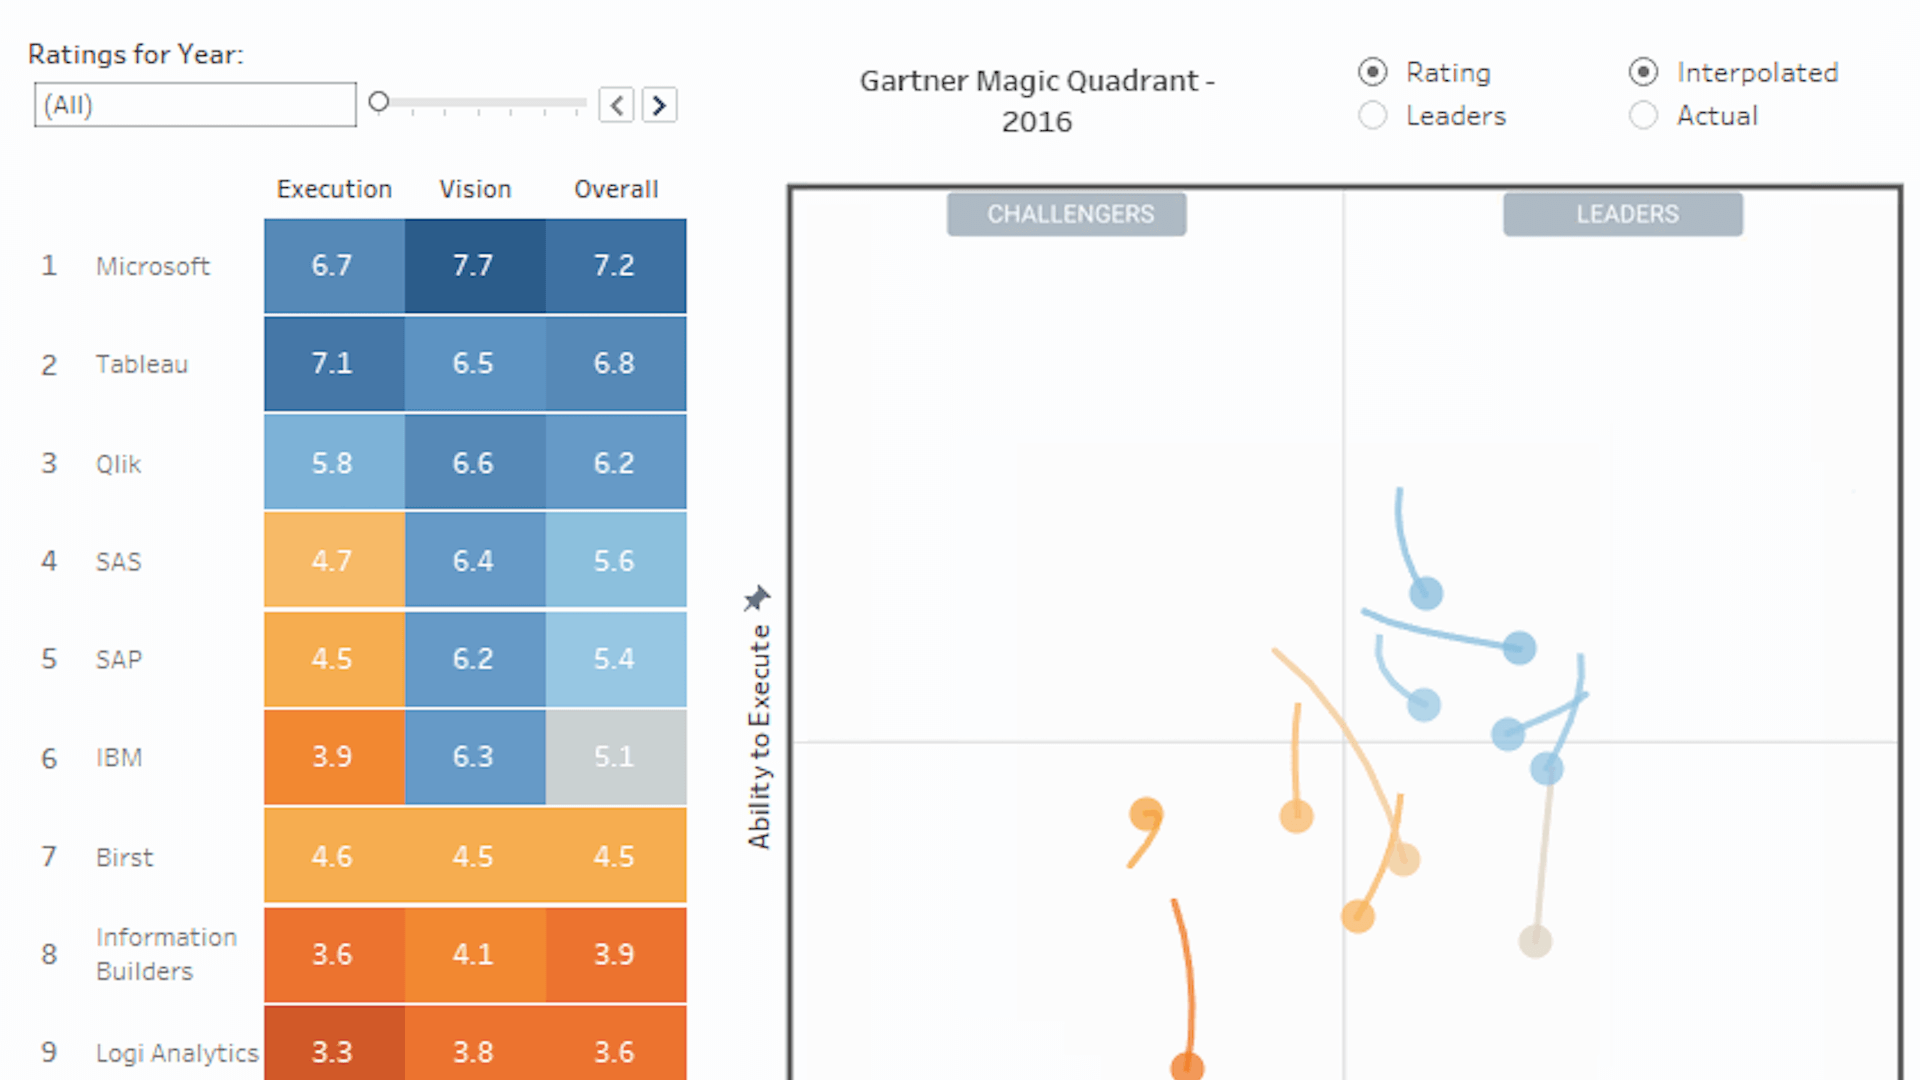The height and width of the screenshot is (1080, 1920).
Task: Choose the Actual radio option
Action: coord(1643,116)
